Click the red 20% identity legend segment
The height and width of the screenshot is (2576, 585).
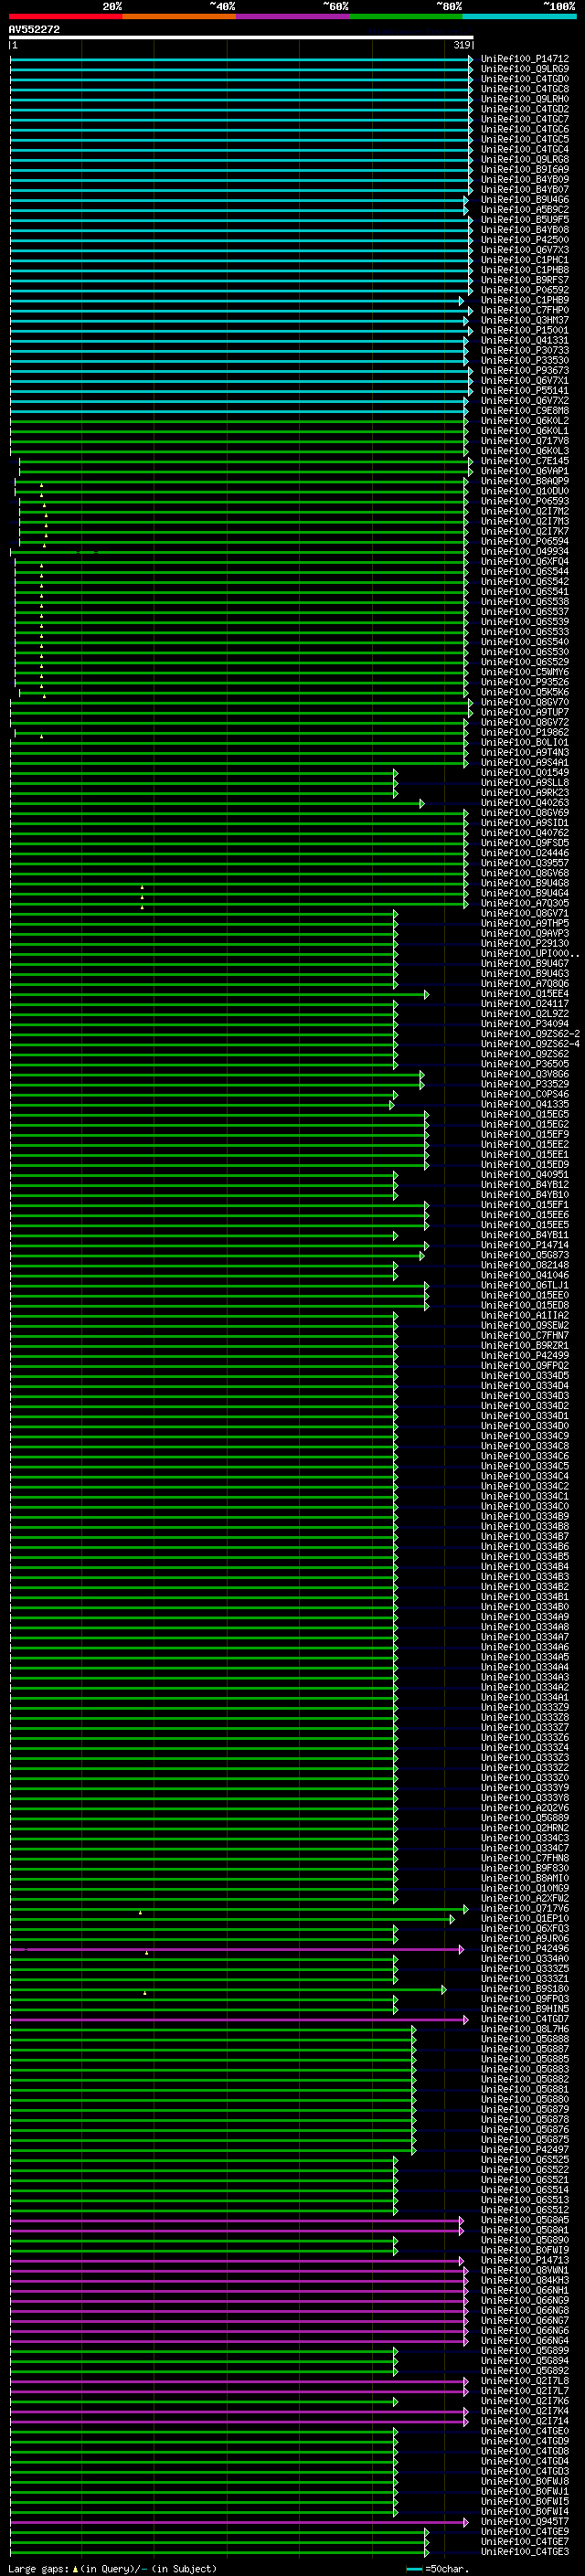coord(66,17)
